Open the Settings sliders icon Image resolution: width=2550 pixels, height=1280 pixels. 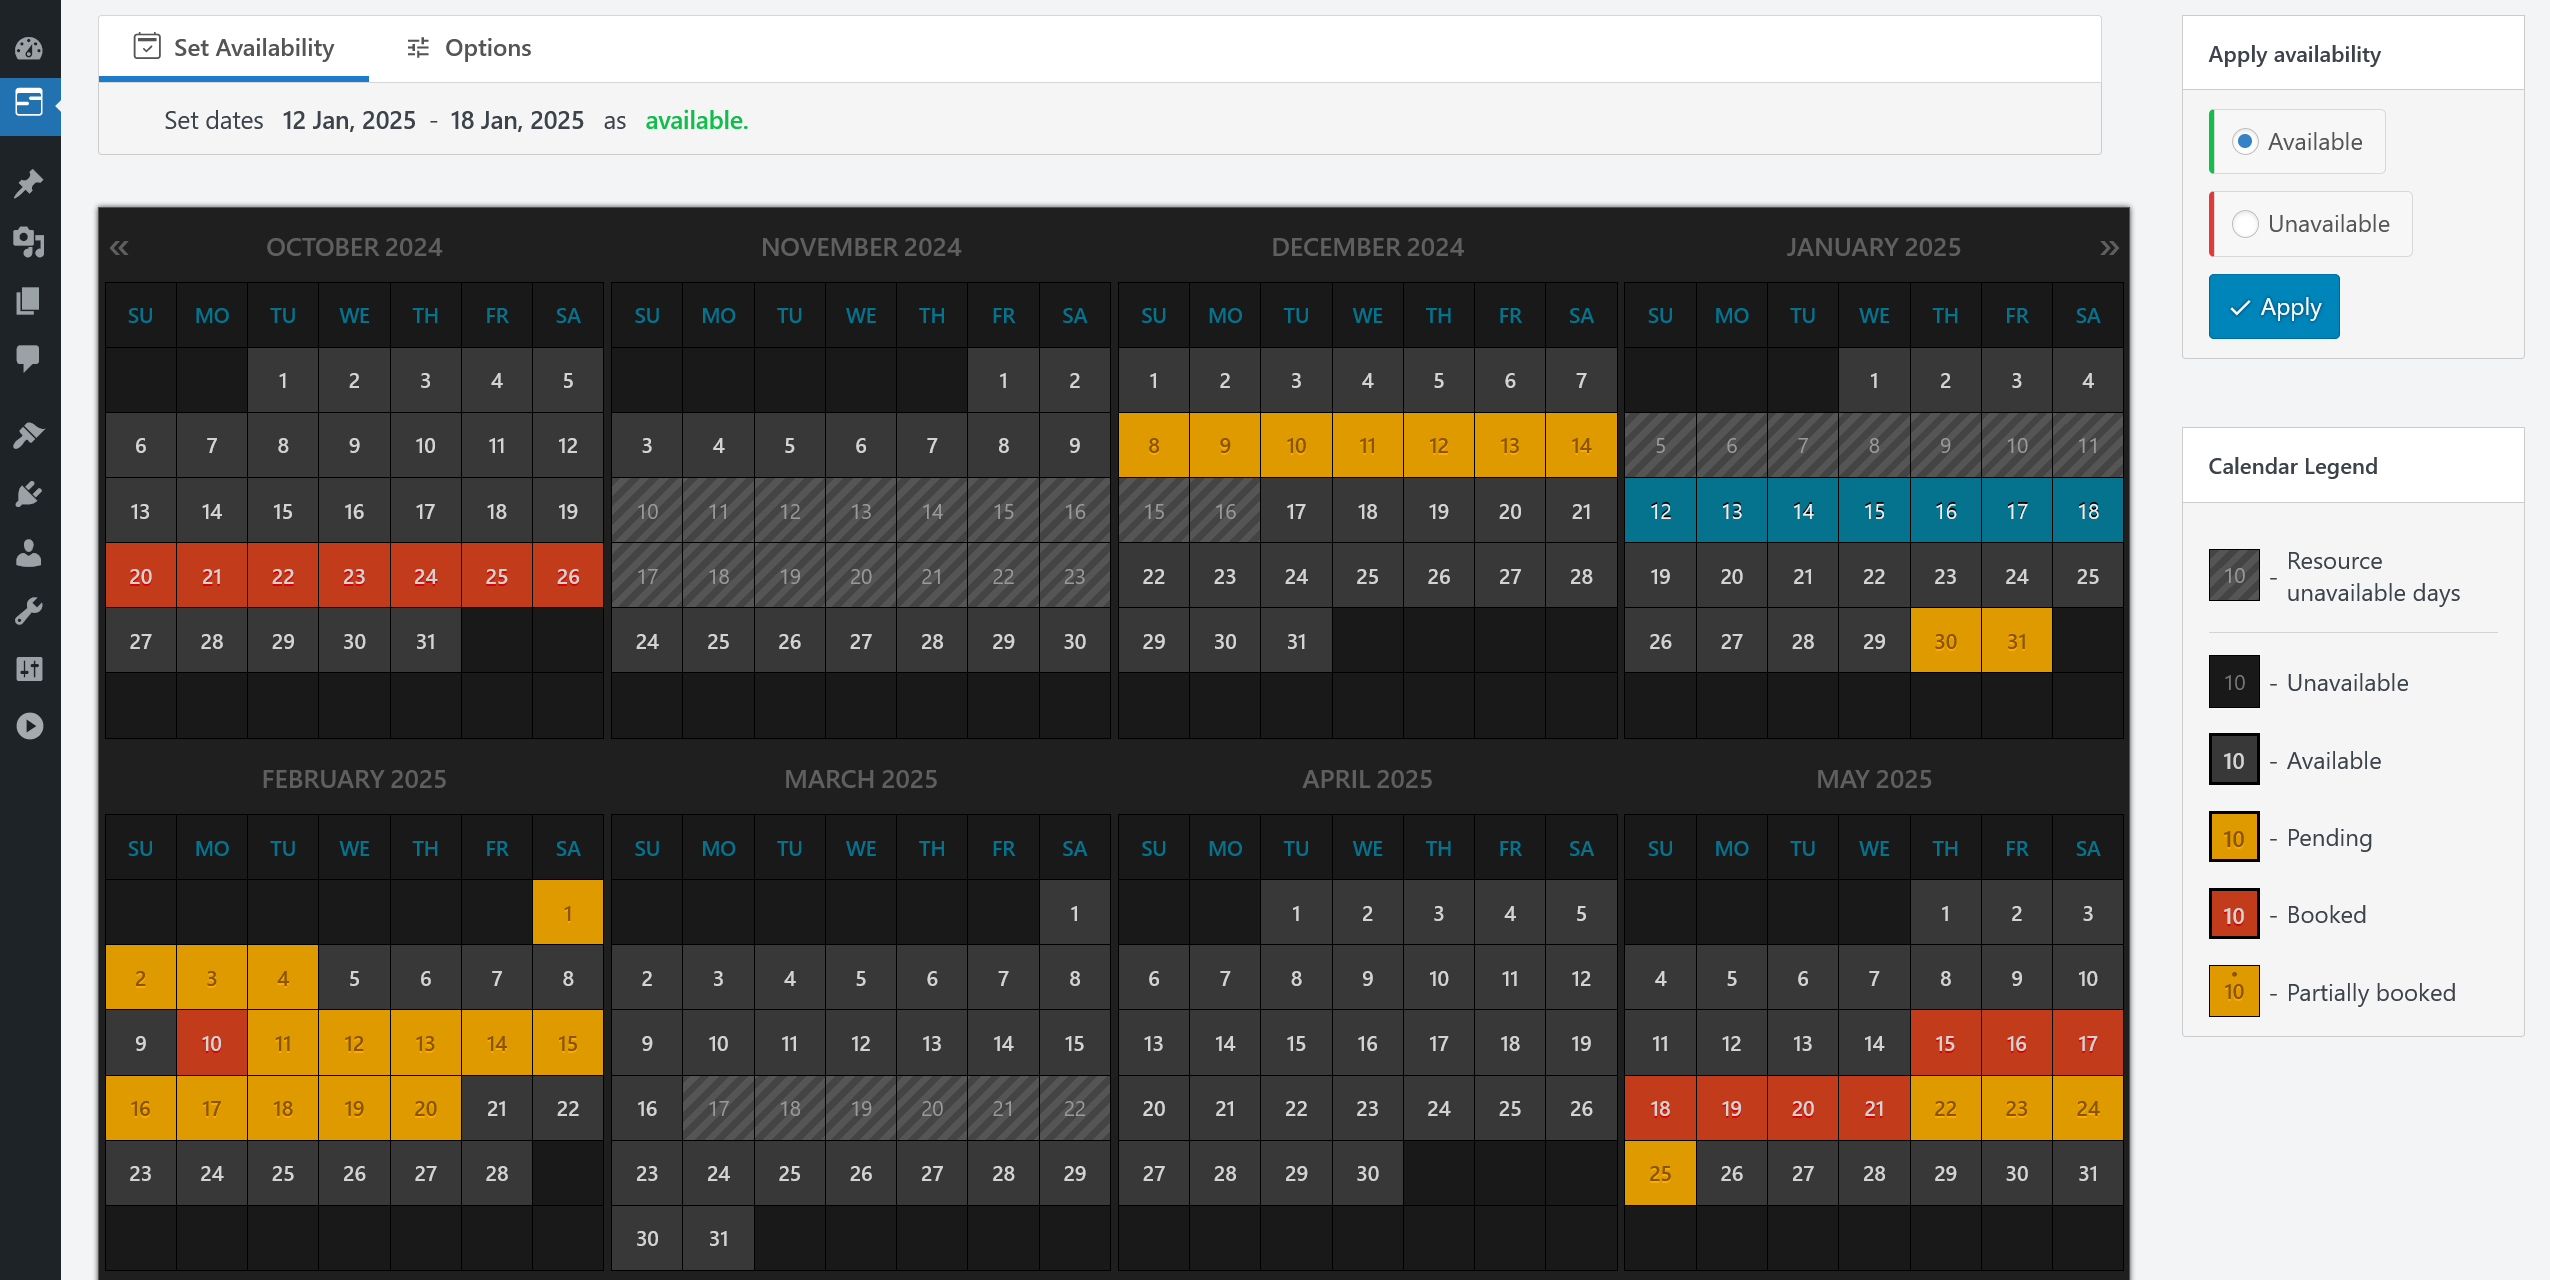point(30,668)
